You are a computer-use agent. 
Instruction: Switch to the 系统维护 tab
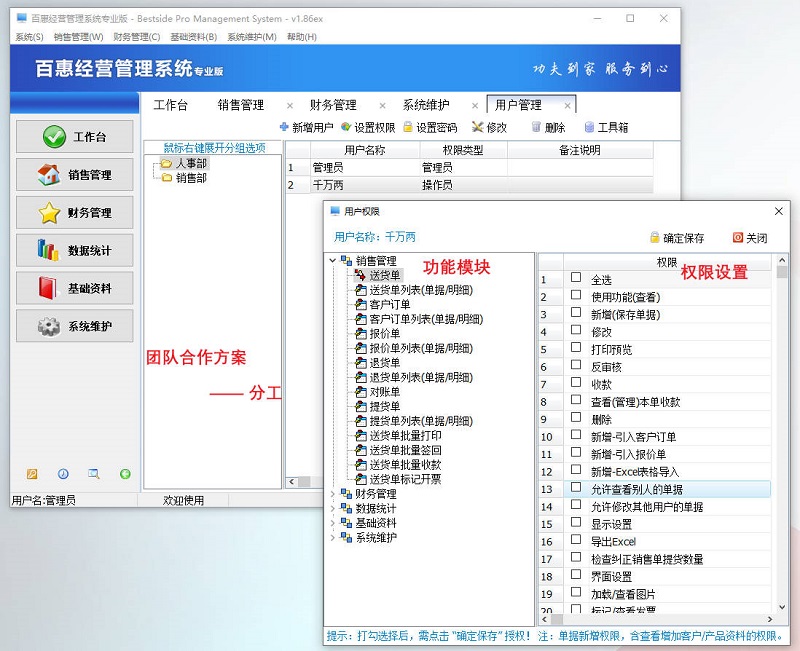pyautogui.click(x=426, y=105)
